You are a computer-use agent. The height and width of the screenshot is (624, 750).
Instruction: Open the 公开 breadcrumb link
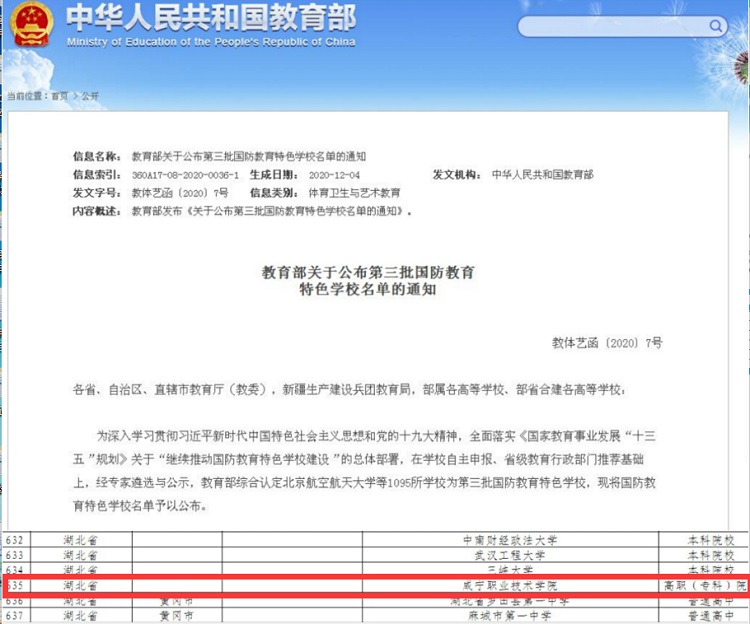pyautogui.click(x=90, y=96)
